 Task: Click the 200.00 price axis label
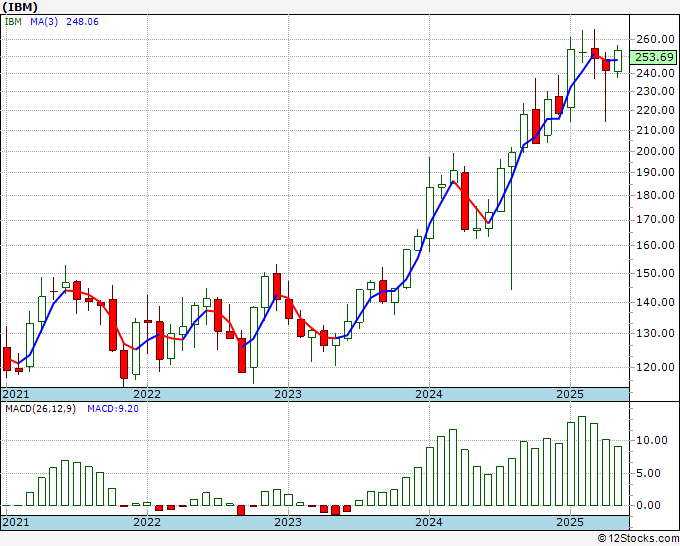655,151
